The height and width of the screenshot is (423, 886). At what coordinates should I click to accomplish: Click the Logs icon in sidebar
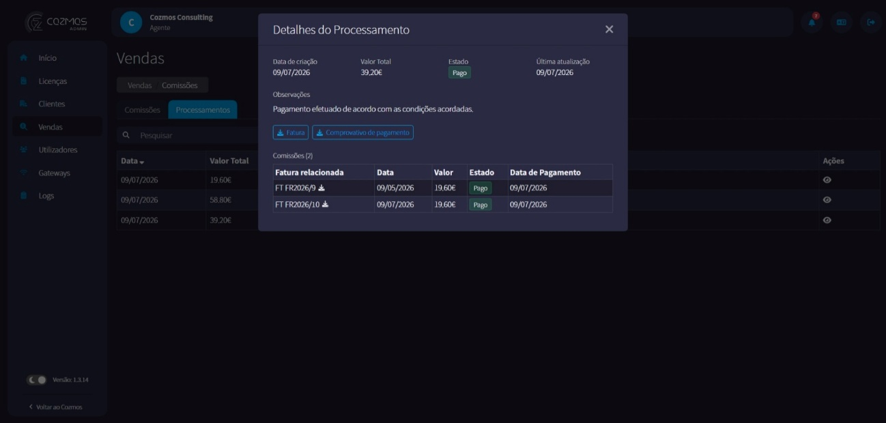(23, 195)
